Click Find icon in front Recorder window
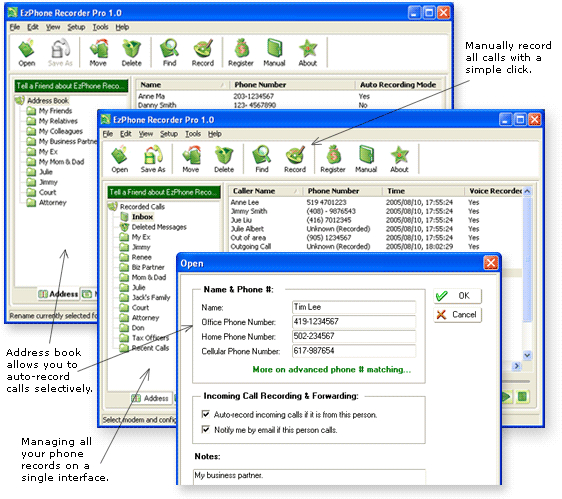The height and width of the screenshot is (499, 562). pyautogui.click(x=262, y=159)
